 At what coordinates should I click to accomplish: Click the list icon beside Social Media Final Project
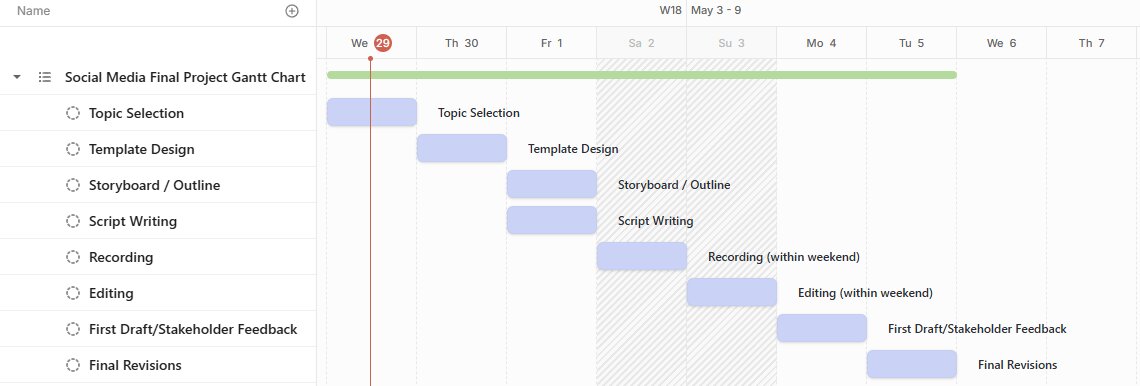pyautogui.click(x=45, y=76)
